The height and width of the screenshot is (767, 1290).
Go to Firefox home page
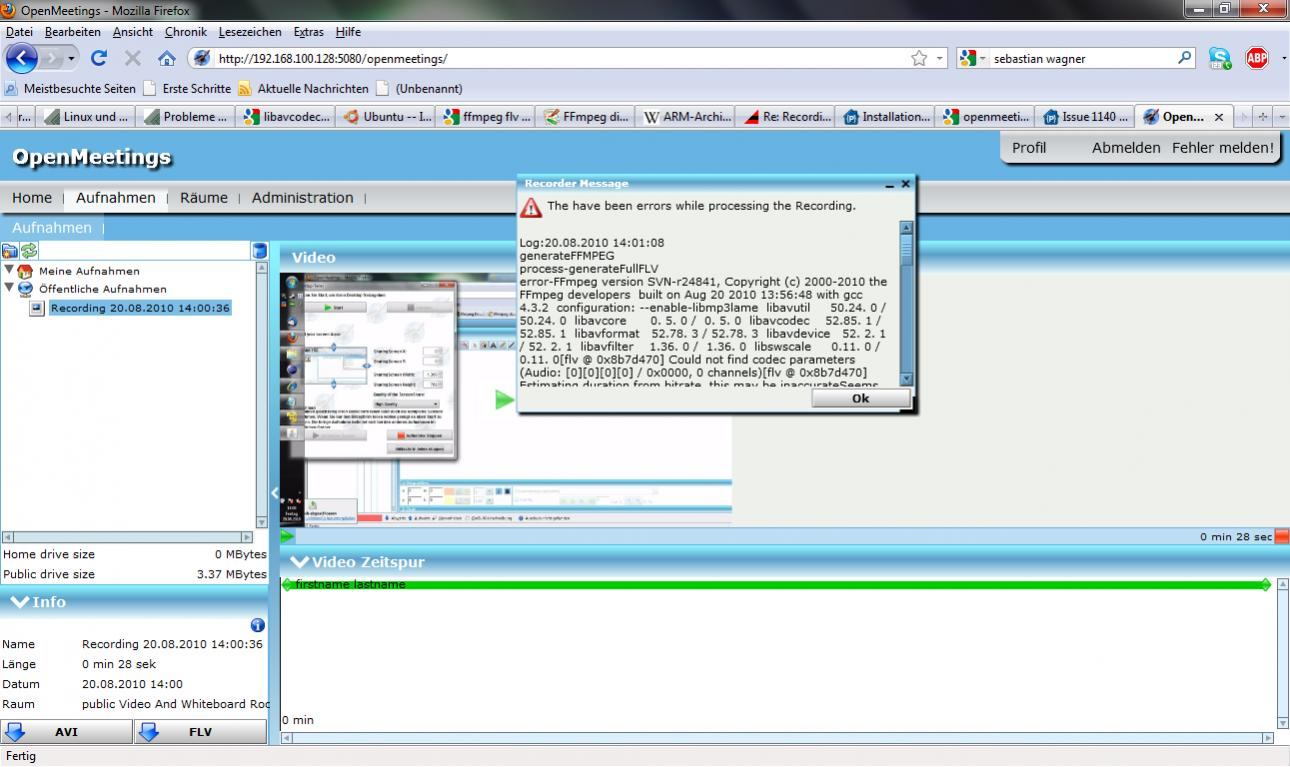point(167,59)
